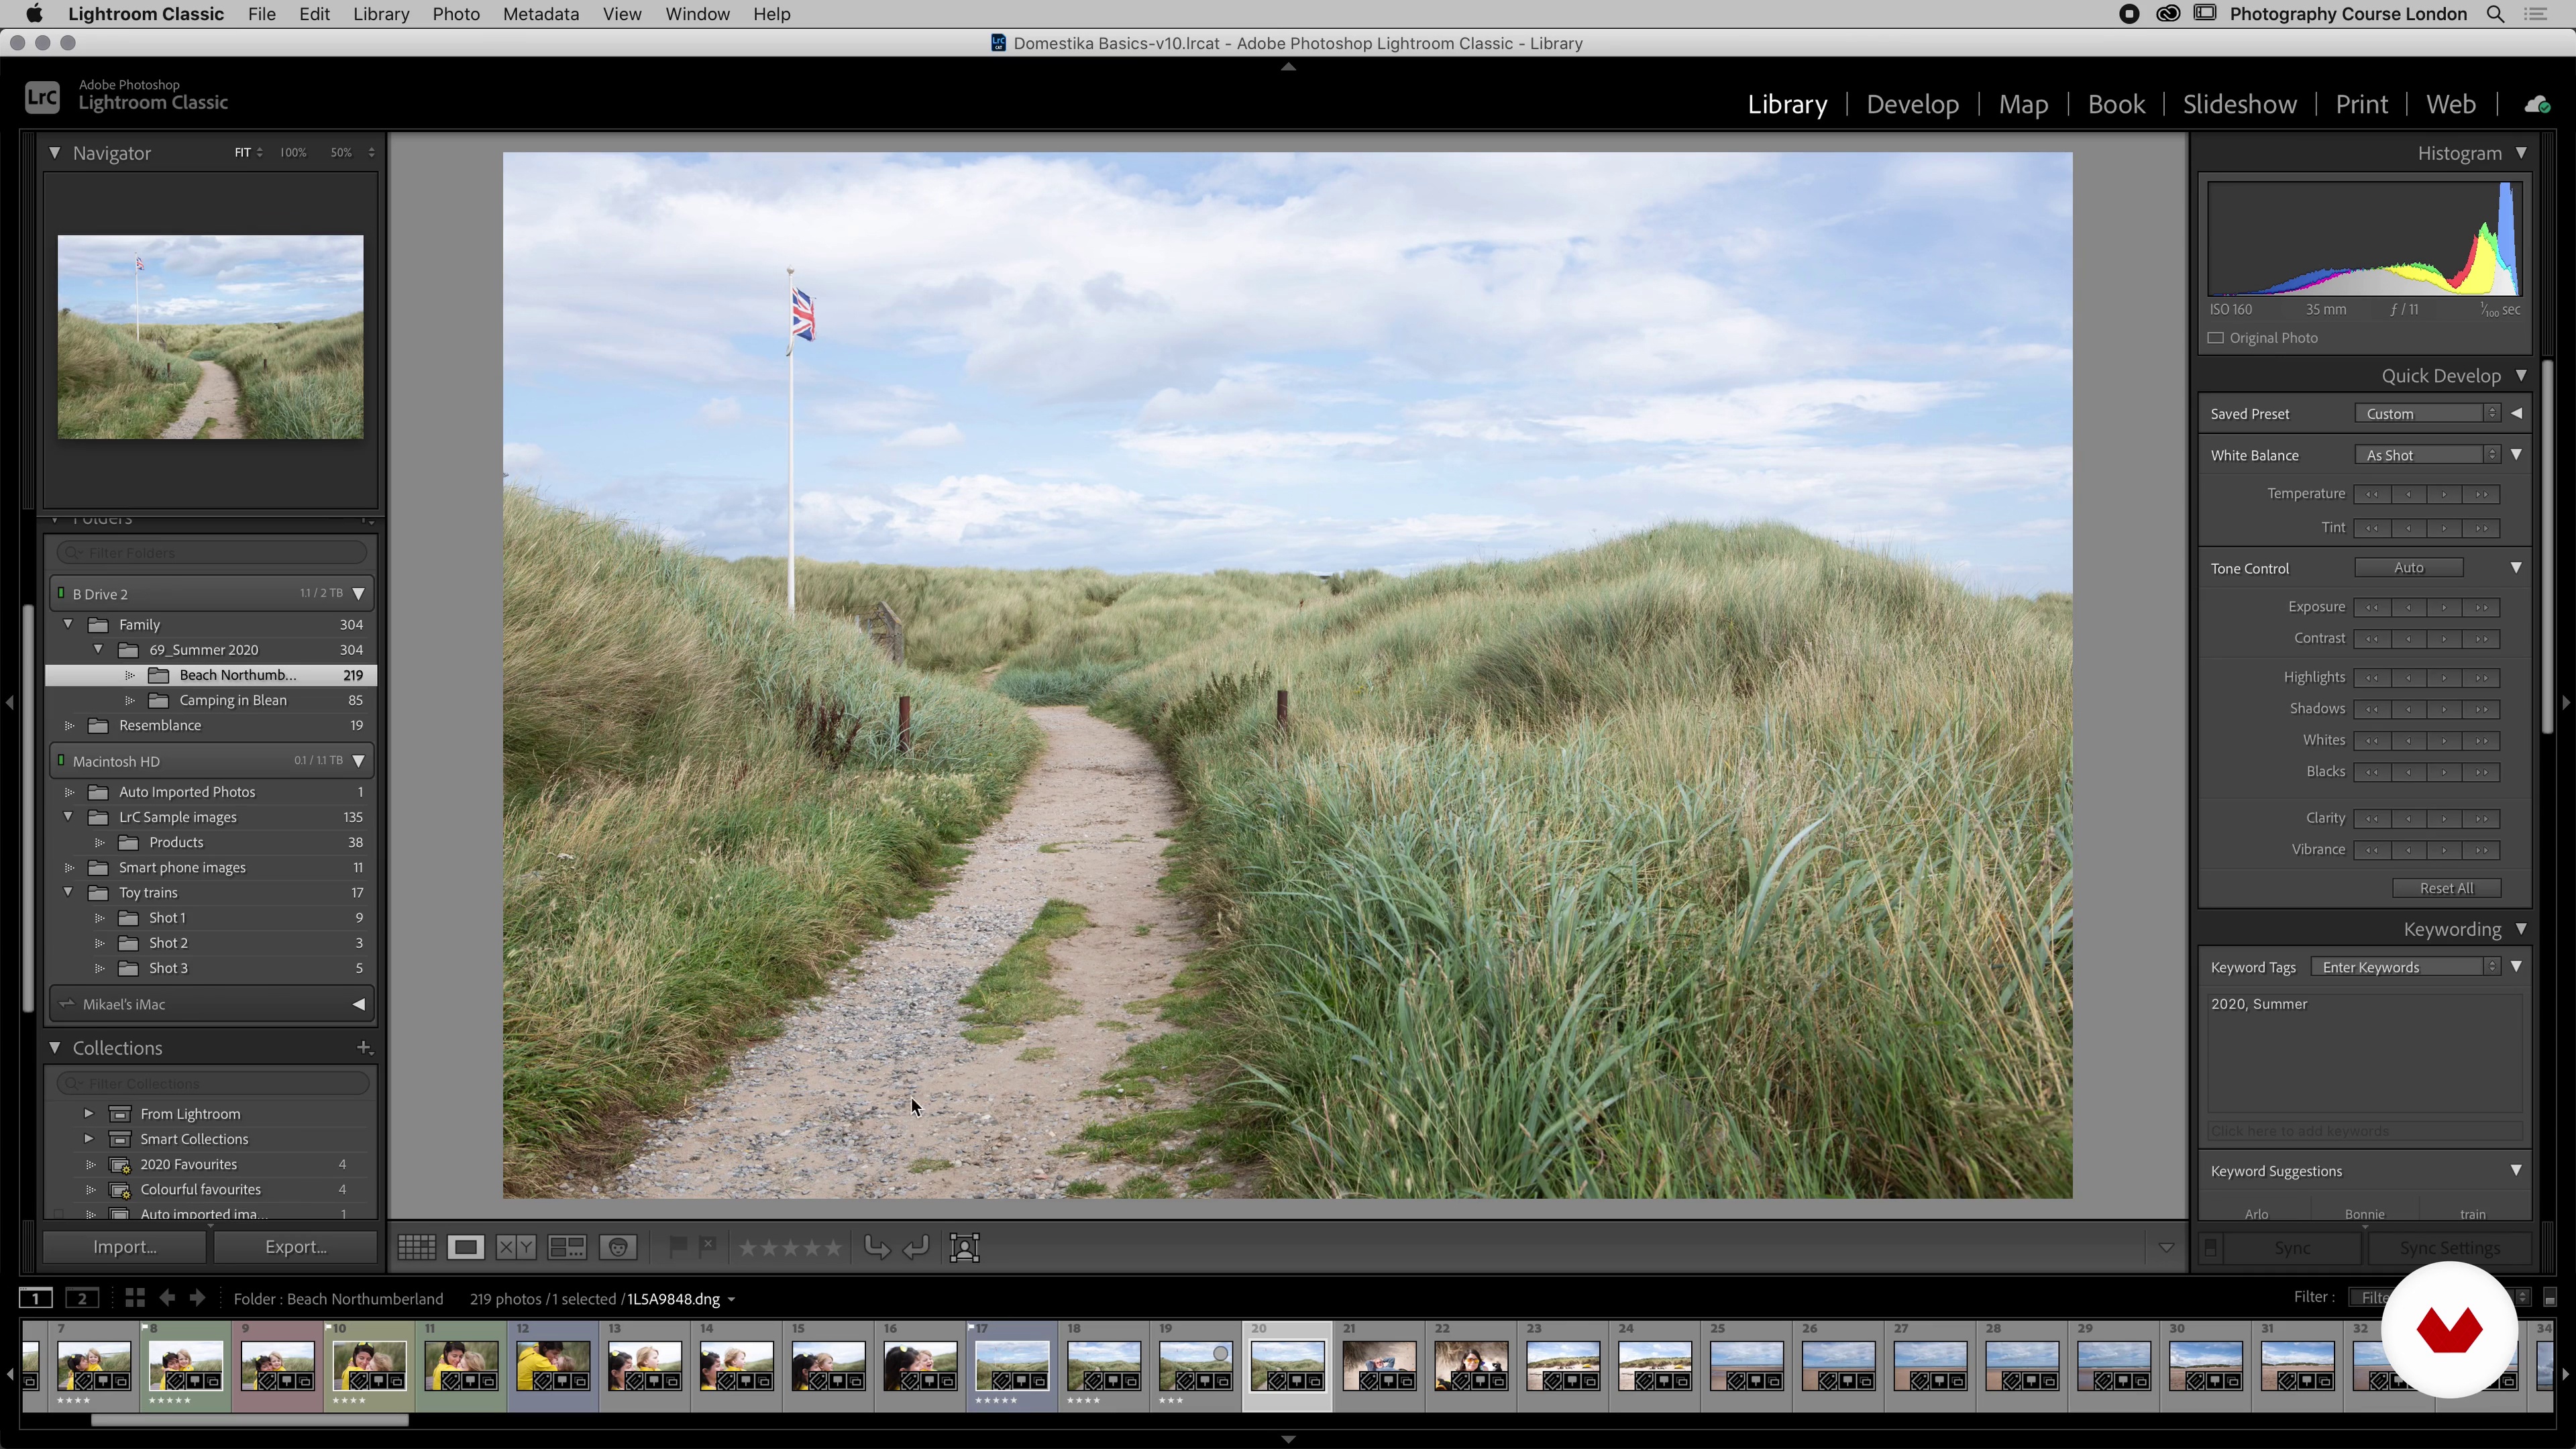
Task: Click the Import button
Action: click(124, 1247)
